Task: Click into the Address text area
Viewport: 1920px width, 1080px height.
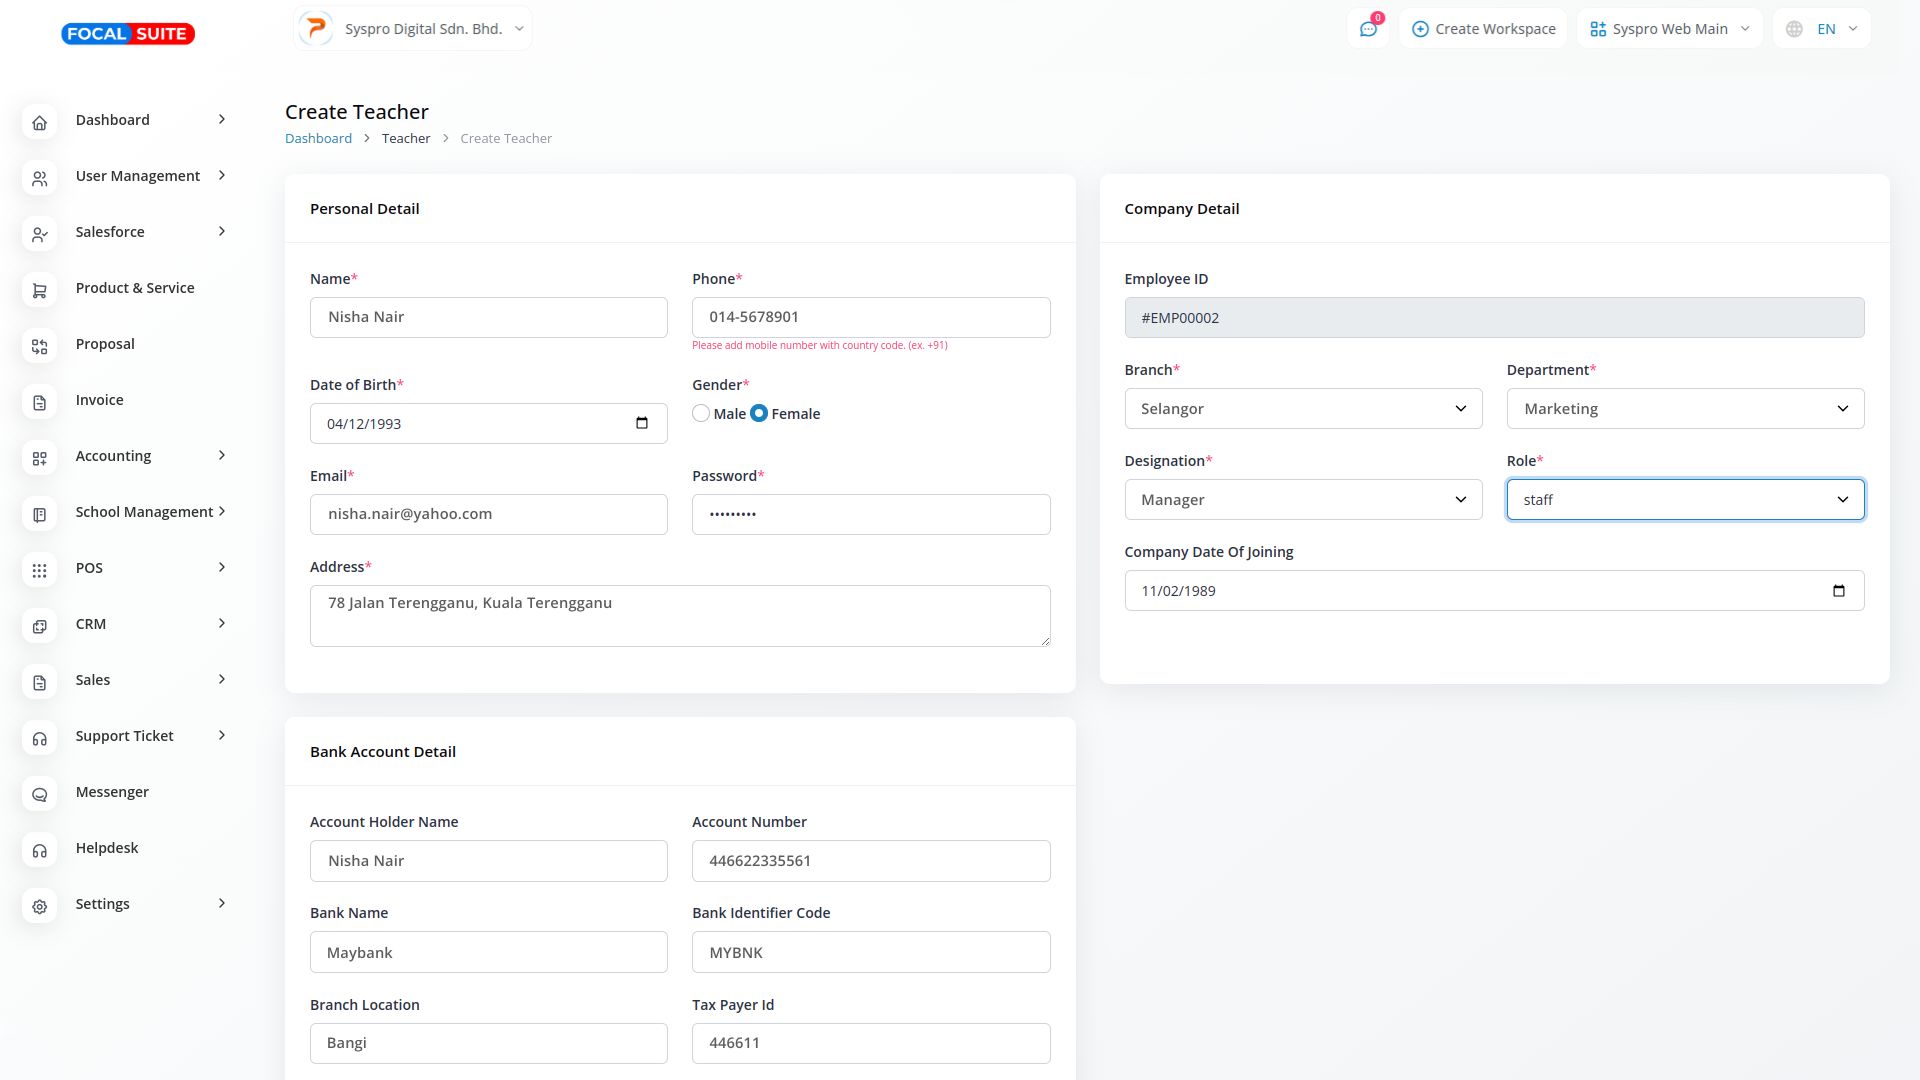Action: [x=679, y=615]
